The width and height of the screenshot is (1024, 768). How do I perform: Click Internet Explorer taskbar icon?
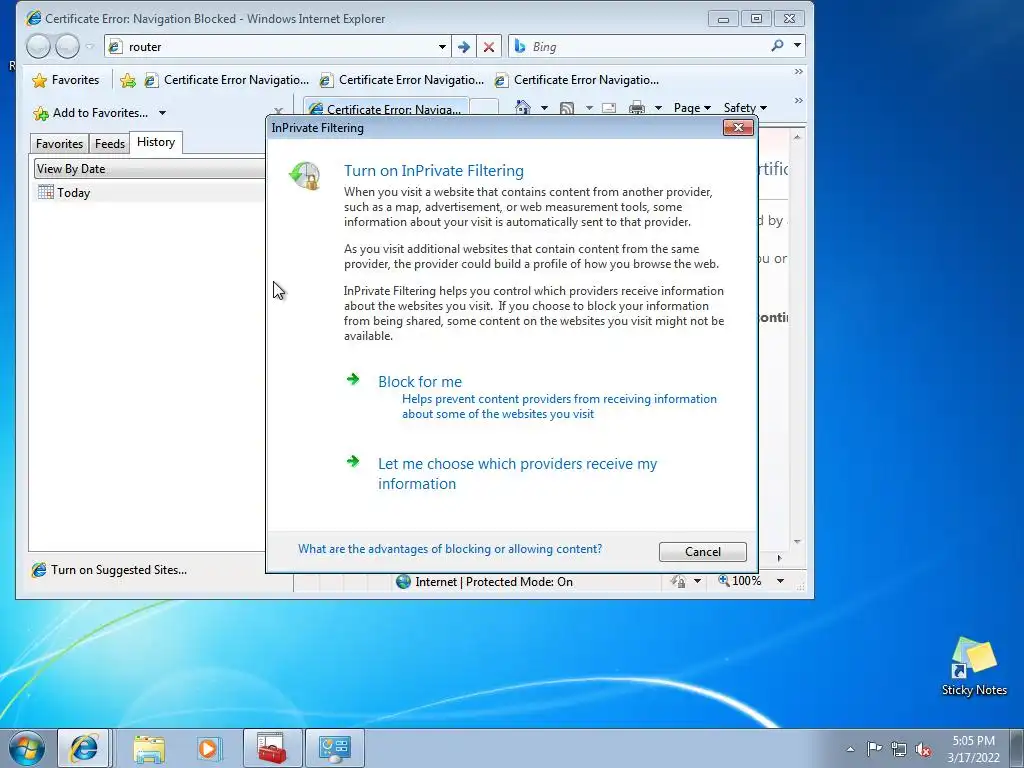(x=84, y=748)
